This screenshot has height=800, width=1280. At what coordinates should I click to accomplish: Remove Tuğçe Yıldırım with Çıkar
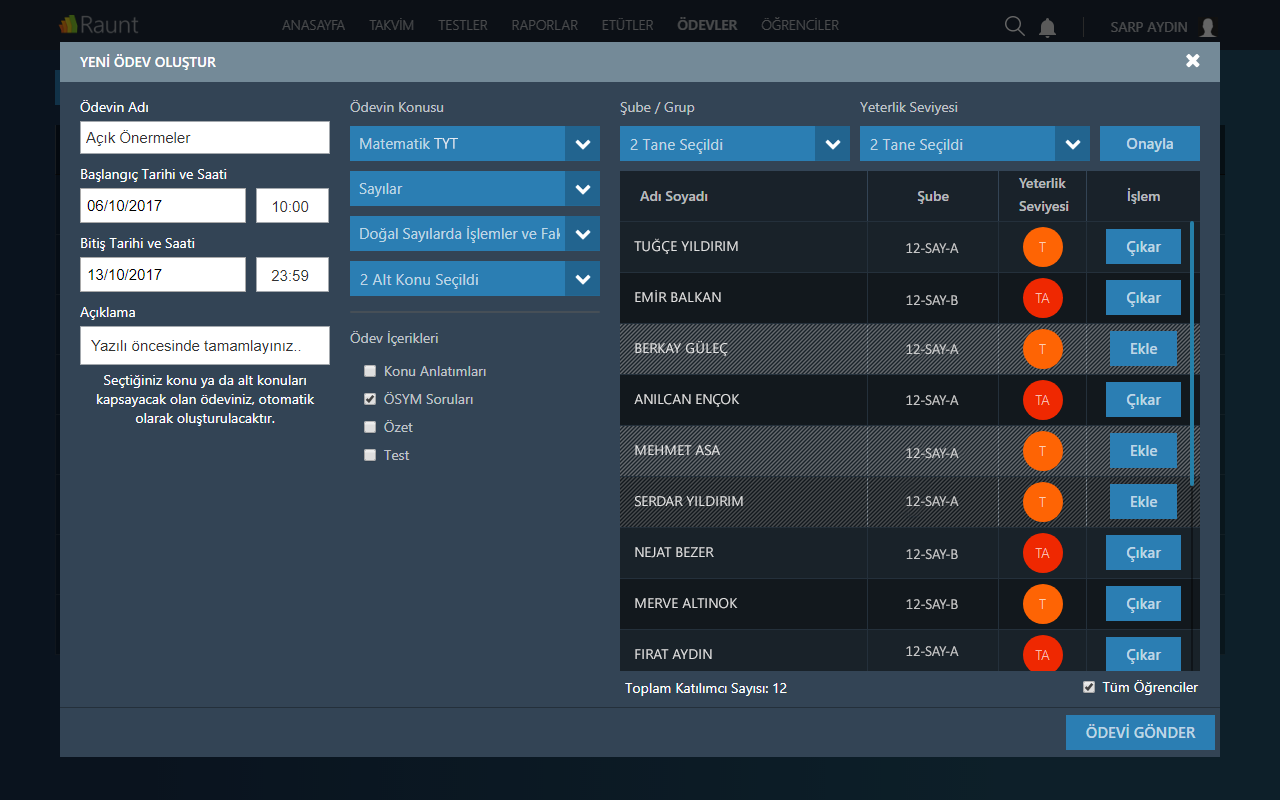(1143, 247)
